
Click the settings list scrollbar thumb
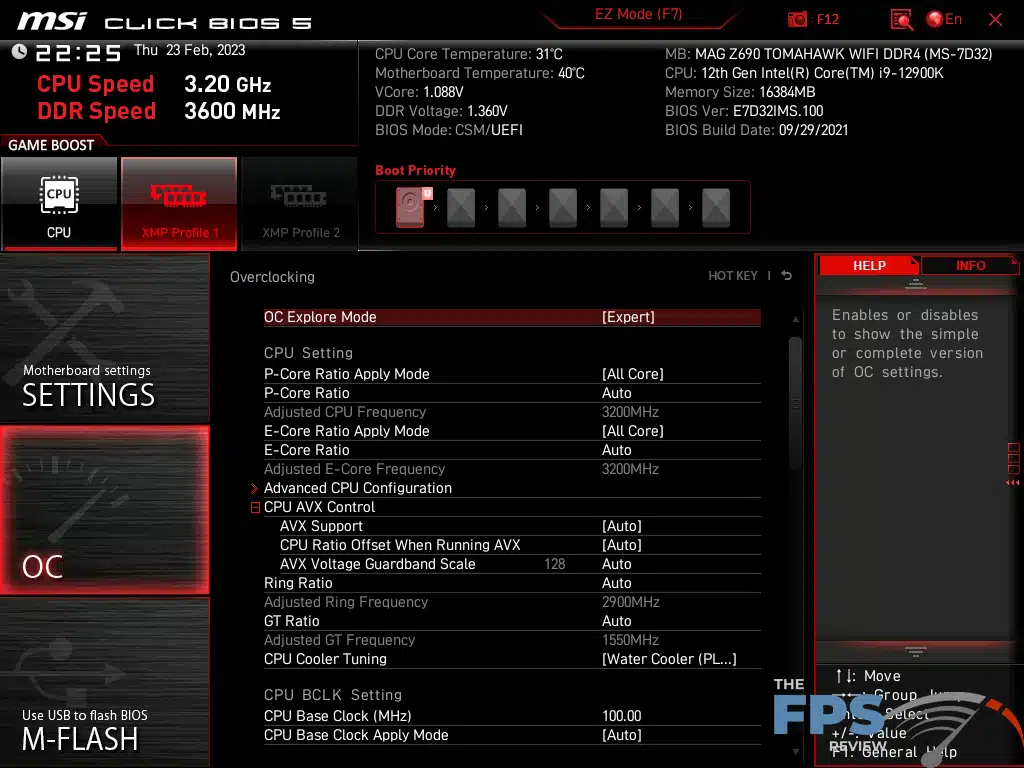point(795,403)
